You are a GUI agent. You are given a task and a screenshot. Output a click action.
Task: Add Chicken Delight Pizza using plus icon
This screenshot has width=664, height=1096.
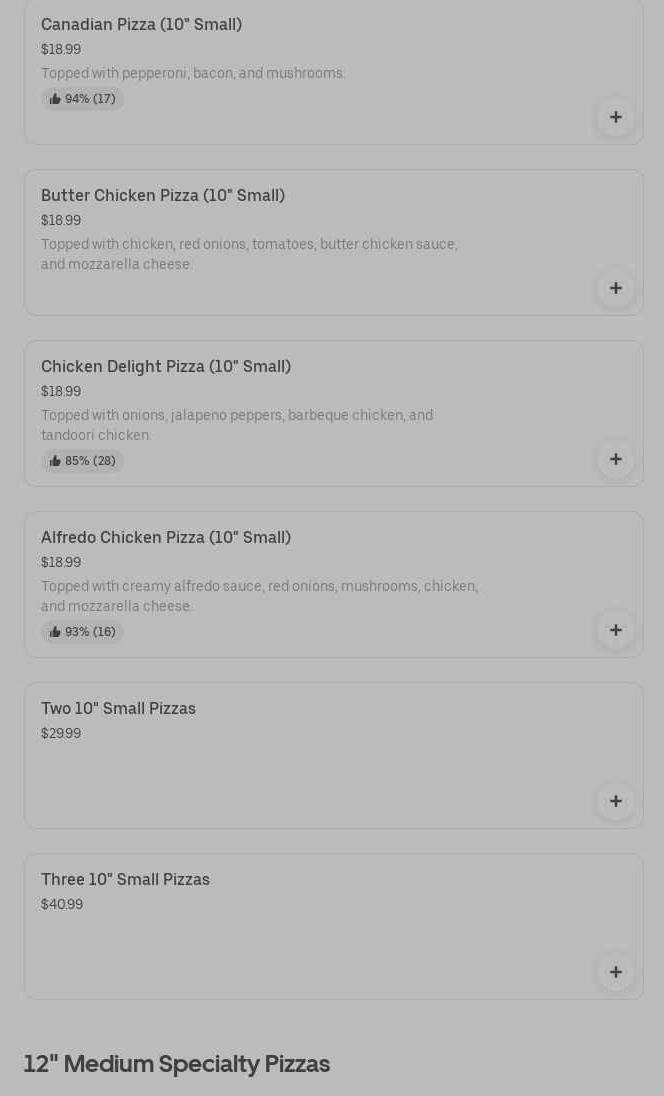[616, 459]
